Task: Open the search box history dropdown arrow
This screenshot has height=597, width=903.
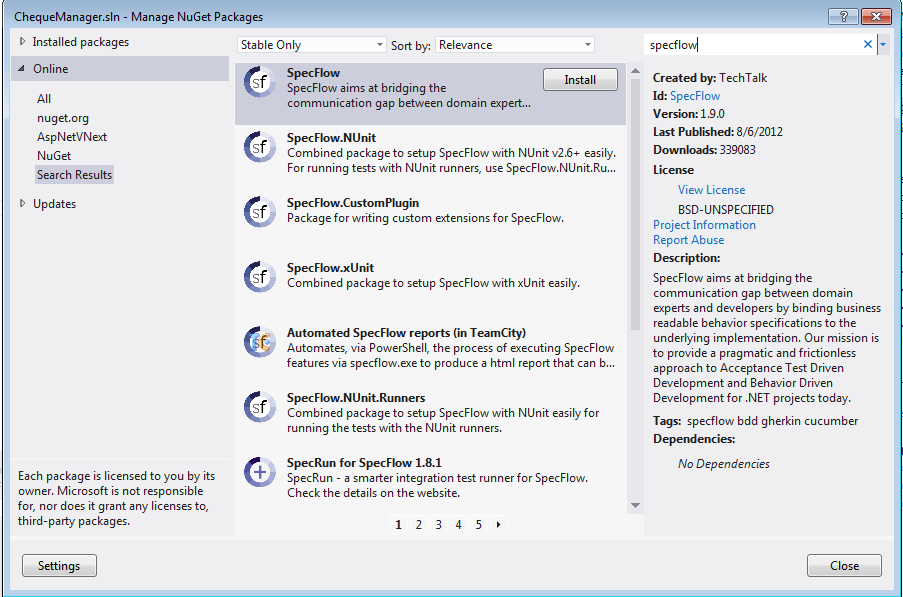Action: pos(883,44)
